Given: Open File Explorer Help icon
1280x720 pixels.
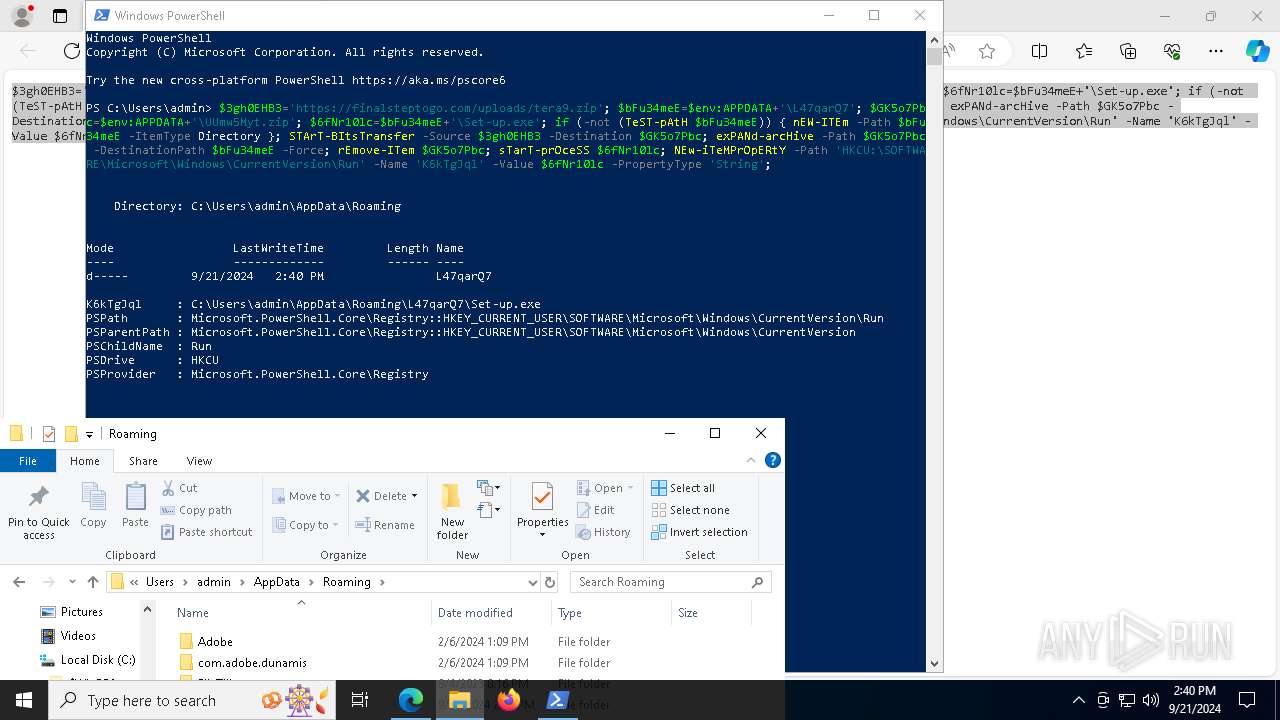Looking at the screenshot, I should click(772, 461).
